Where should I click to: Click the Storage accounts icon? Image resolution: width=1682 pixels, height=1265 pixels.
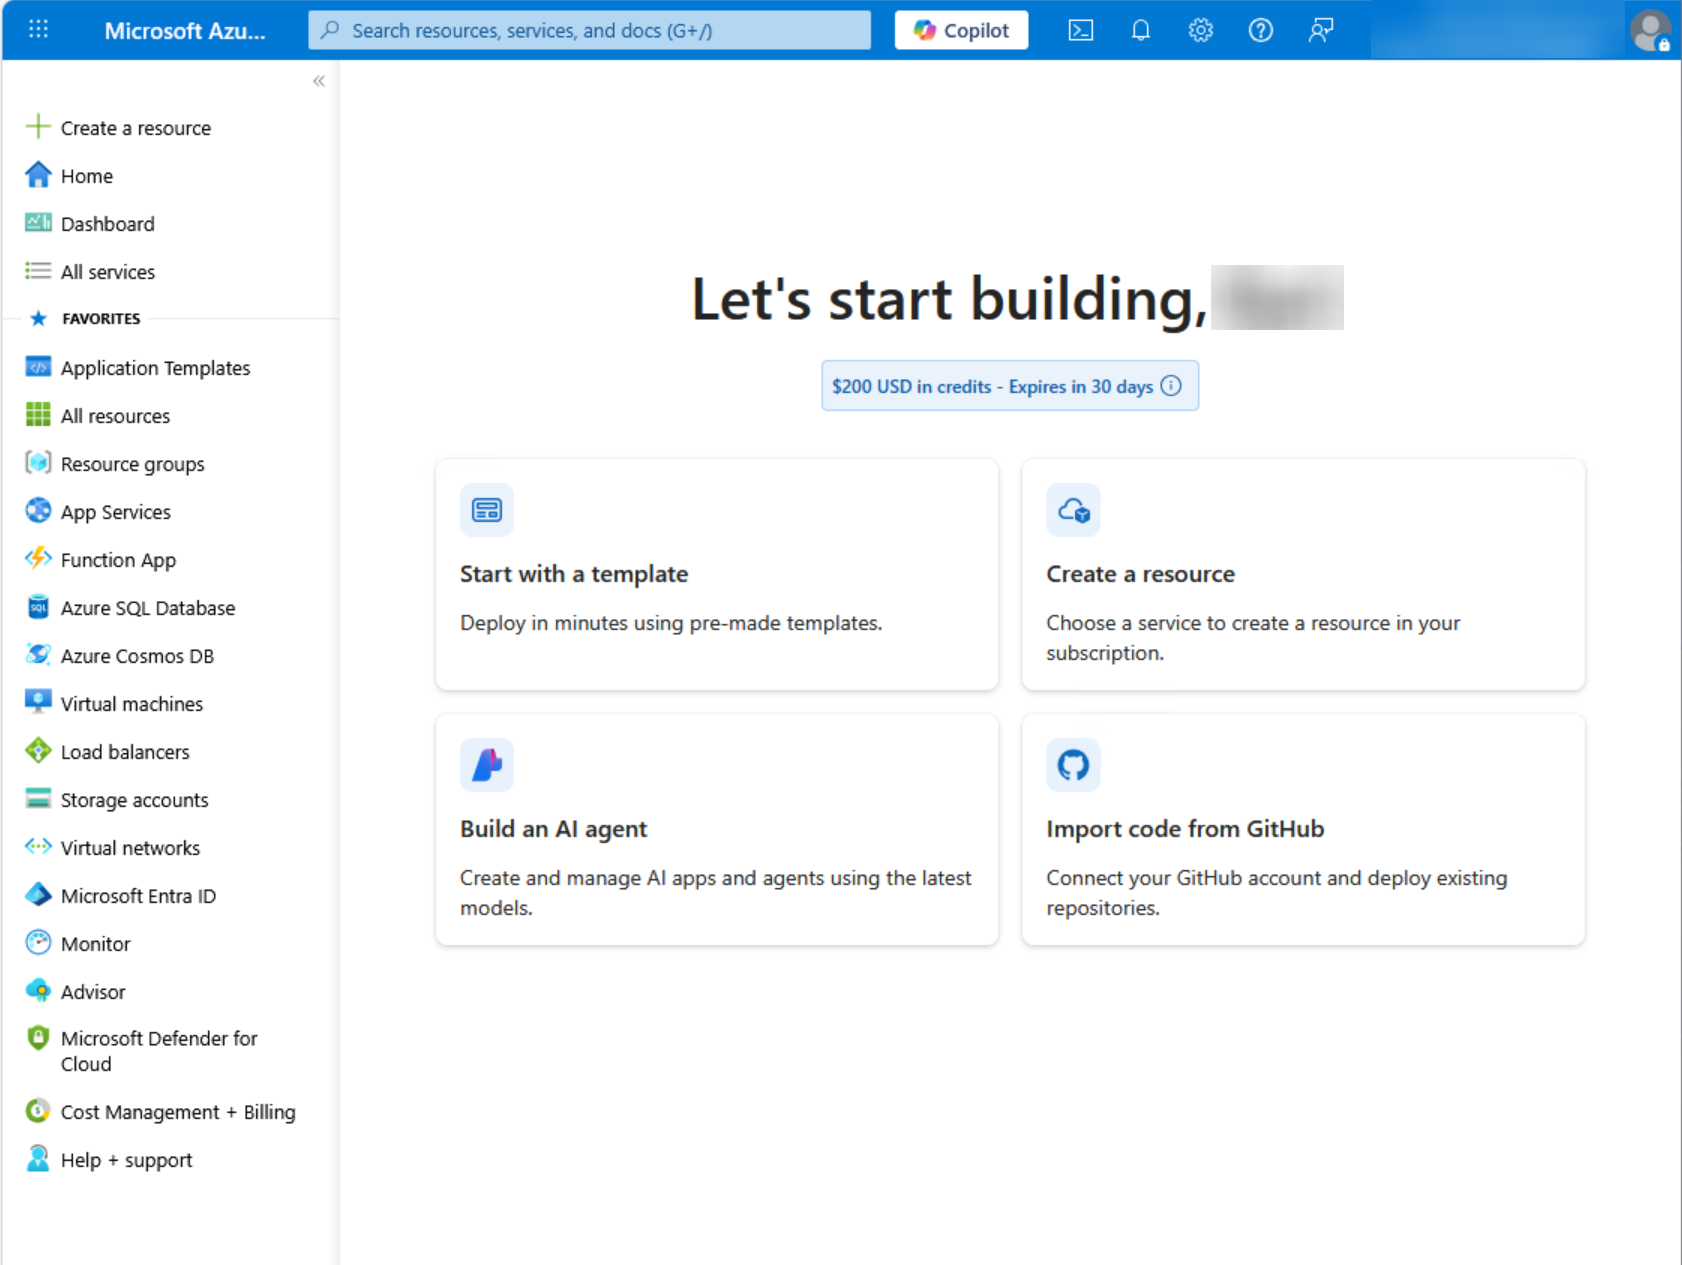38,799
